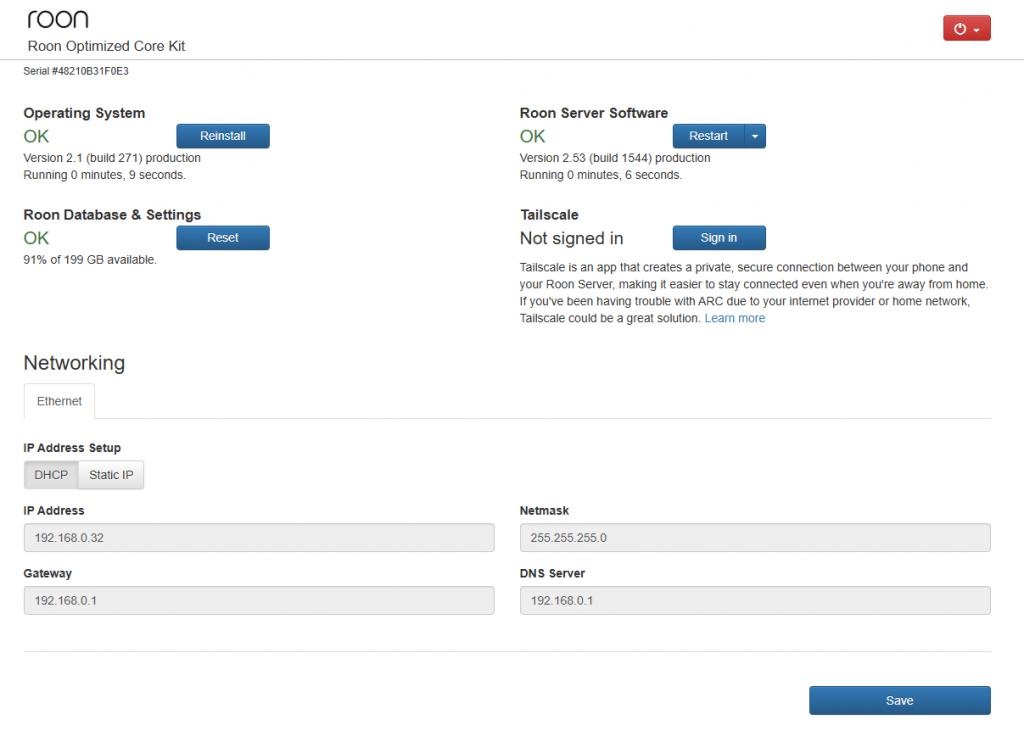Reinstall the Operating System

click(223, 136)
